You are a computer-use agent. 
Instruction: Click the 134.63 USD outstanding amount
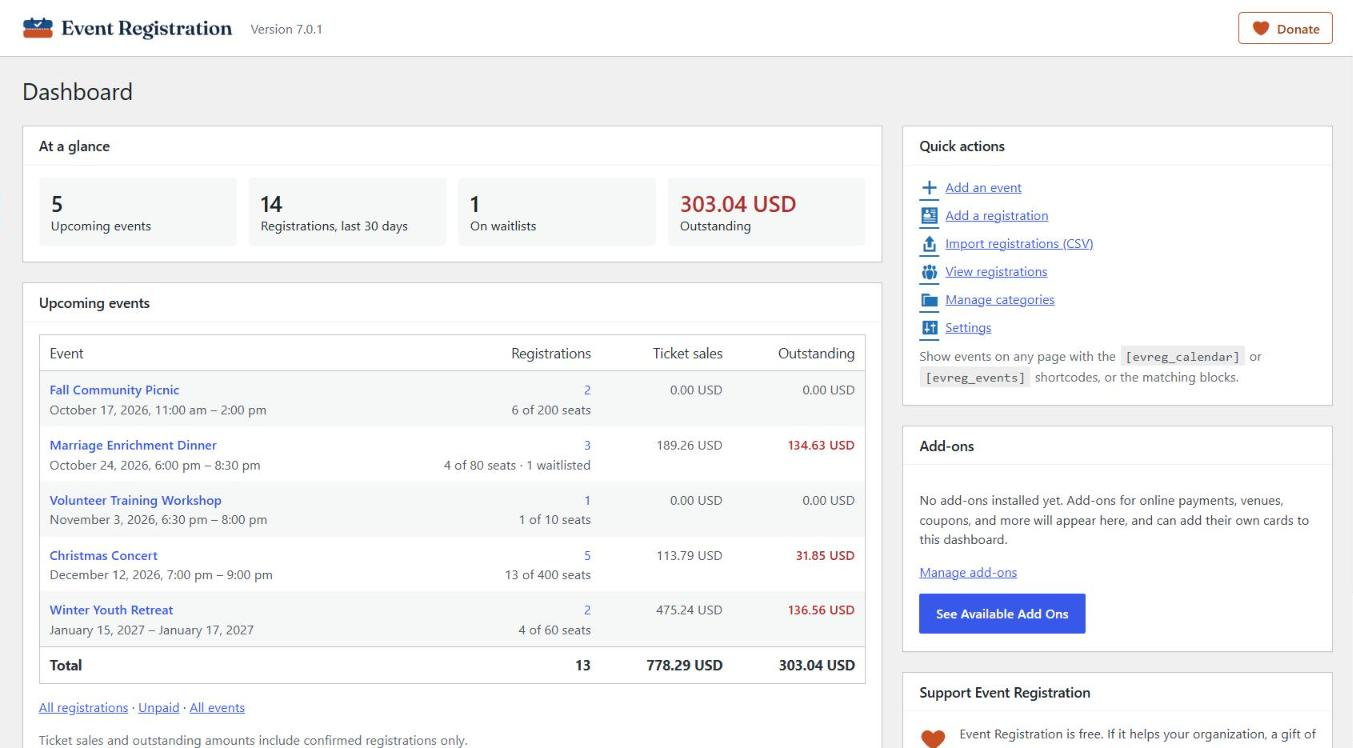(x=821, y=445)
